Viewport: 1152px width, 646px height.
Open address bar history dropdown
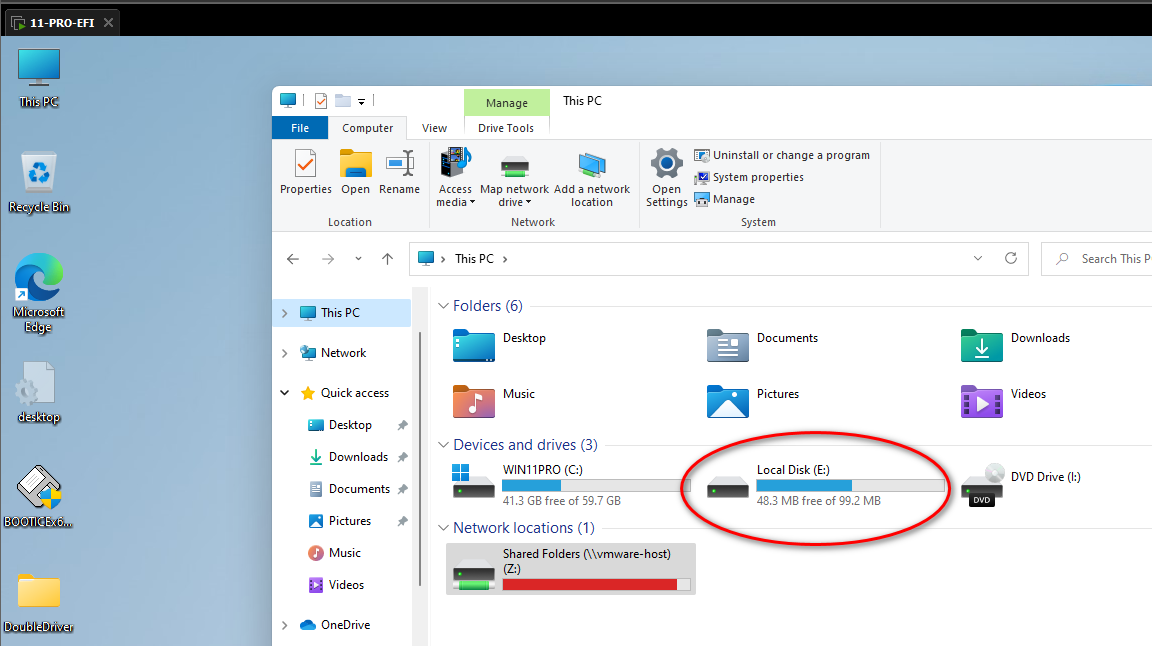[x=978, y=259]
